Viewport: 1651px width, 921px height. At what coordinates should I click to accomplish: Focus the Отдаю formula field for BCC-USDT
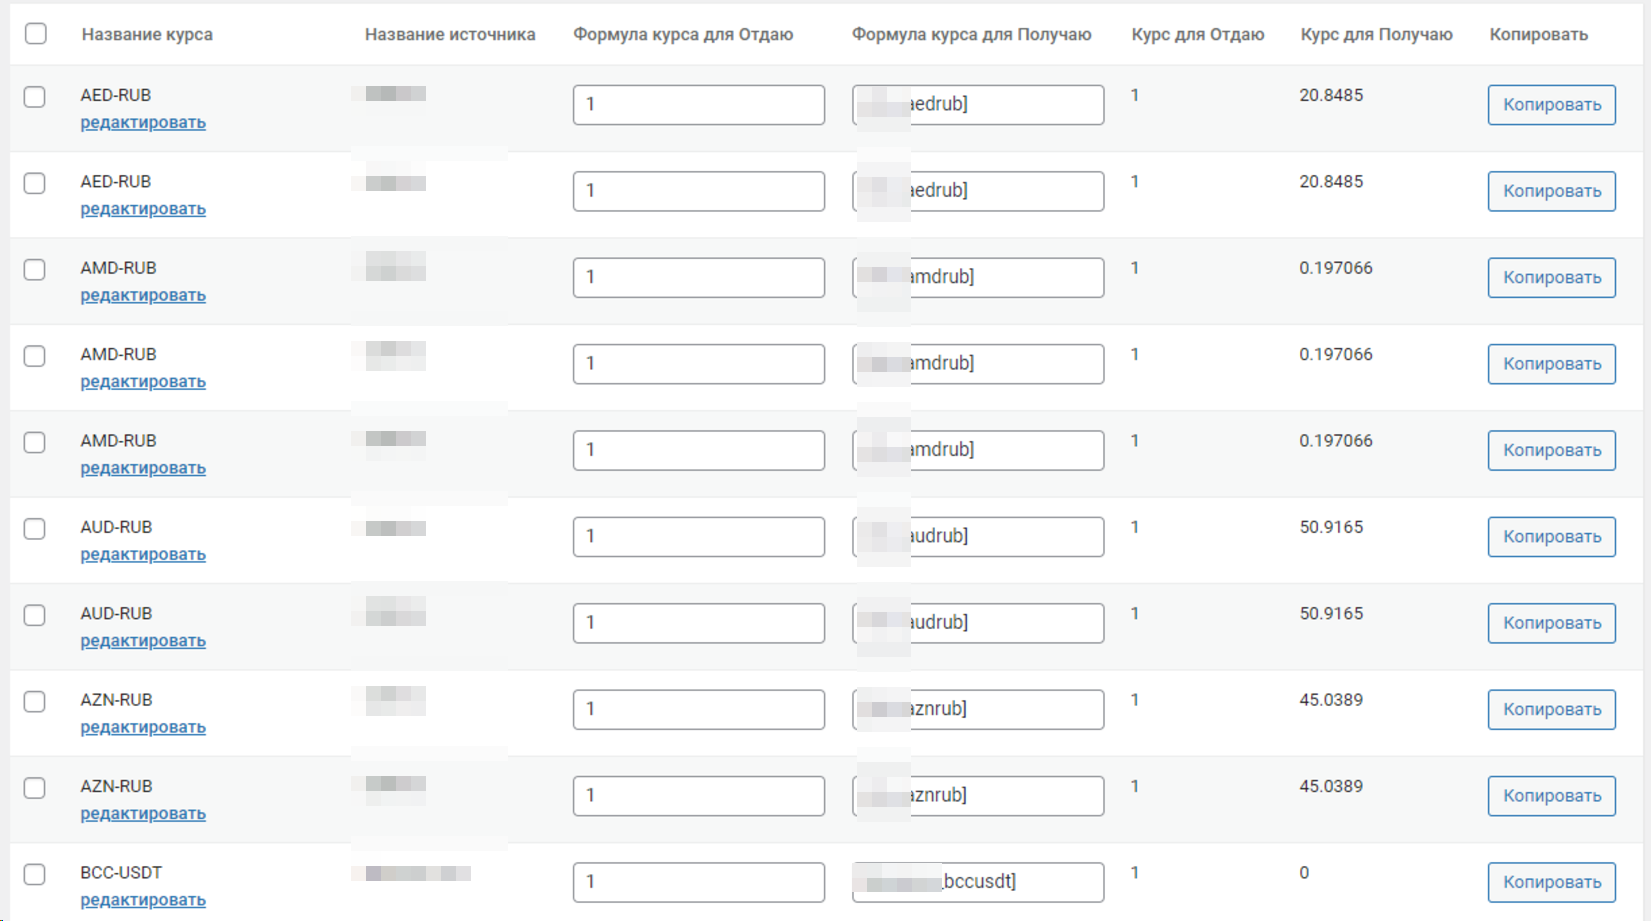pyautogui.click(x=698, y=882)
